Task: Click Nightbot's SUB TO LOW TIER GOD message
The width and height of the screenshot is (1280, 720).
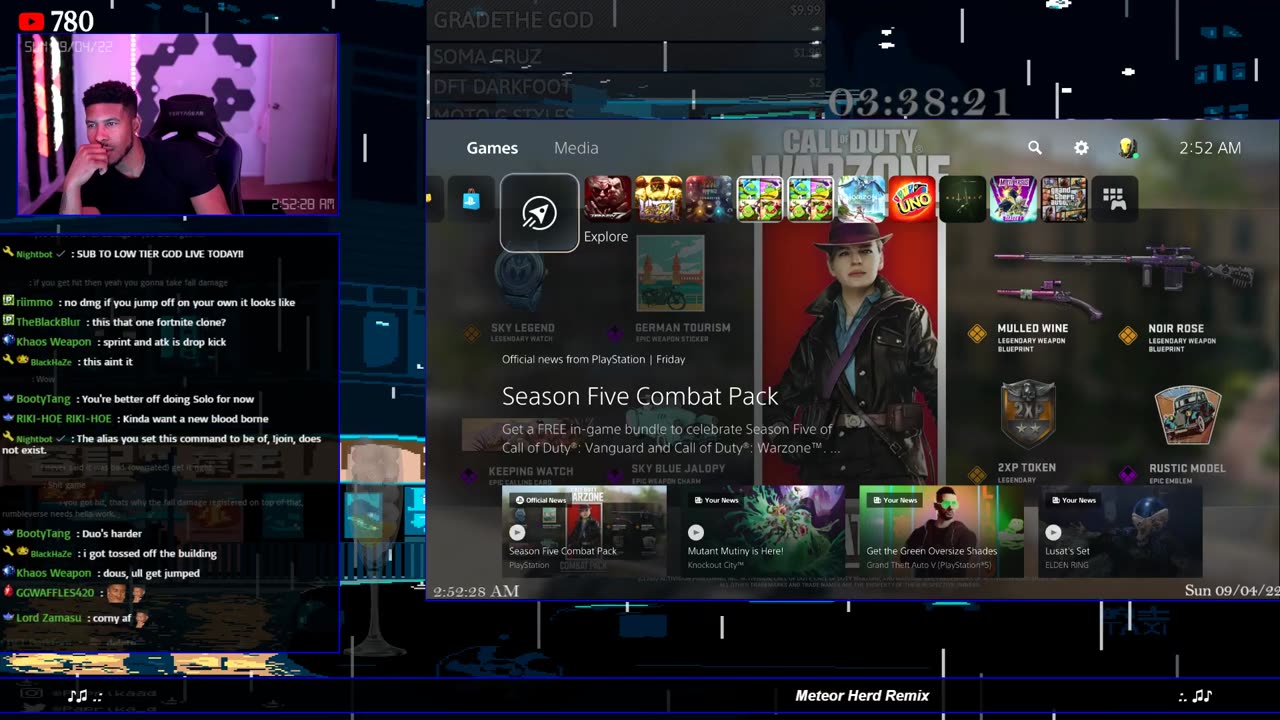Action: point(161,254)
